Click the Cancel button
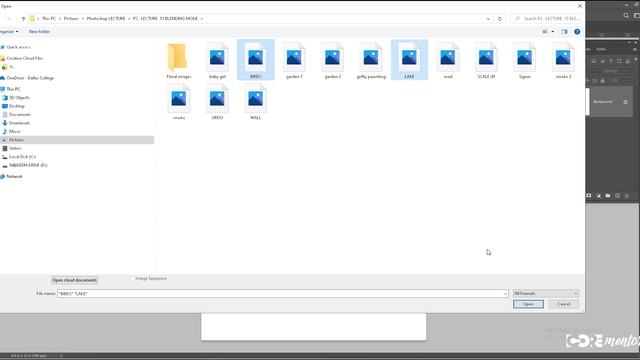The width and height of the screenshot is (640, 360). click(563, 304)
